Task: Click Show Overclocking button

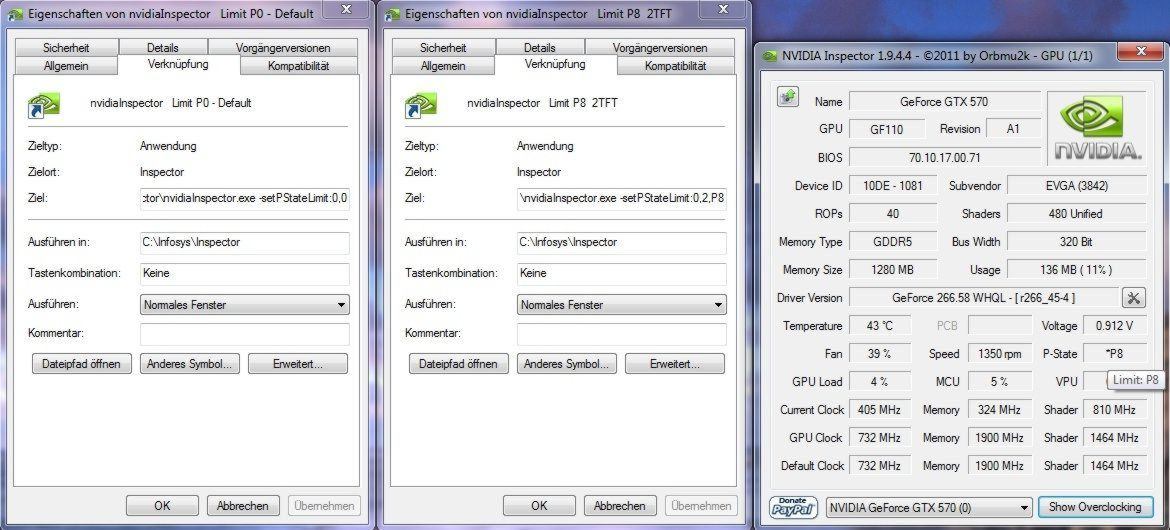Action: pos(1095,507)
